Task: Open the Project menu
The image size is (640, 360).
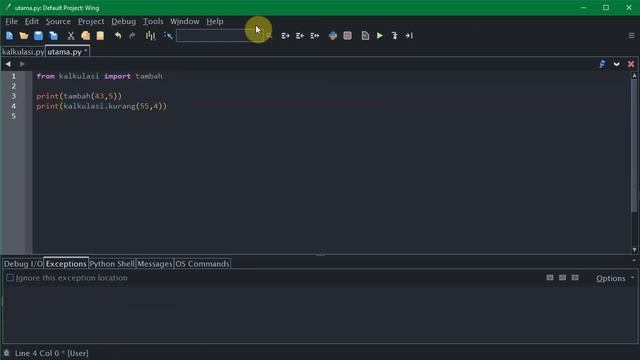Action: click(91, 21)
